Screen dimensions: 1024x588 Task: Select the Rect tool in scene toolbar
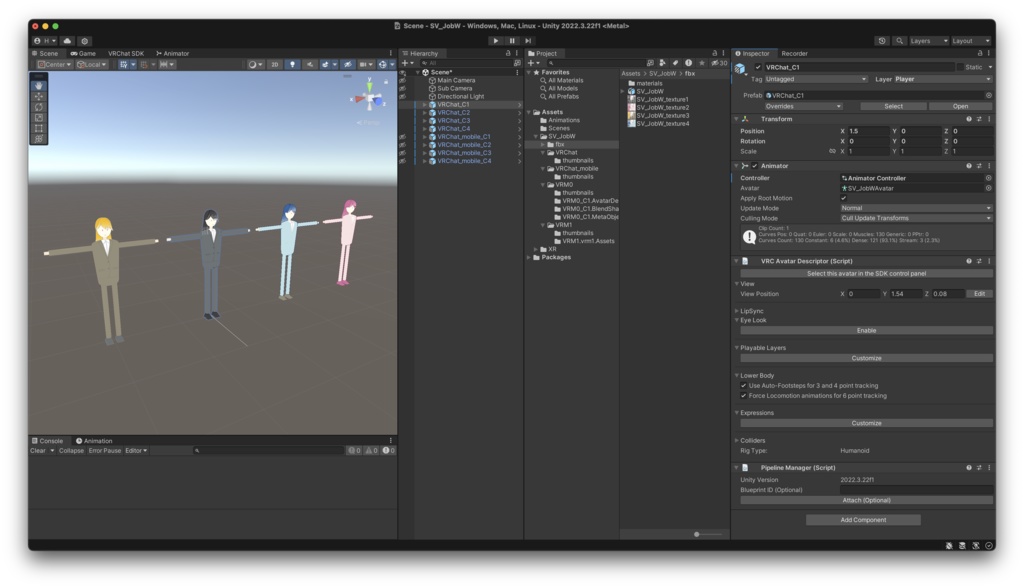click(x=39, y=128)
